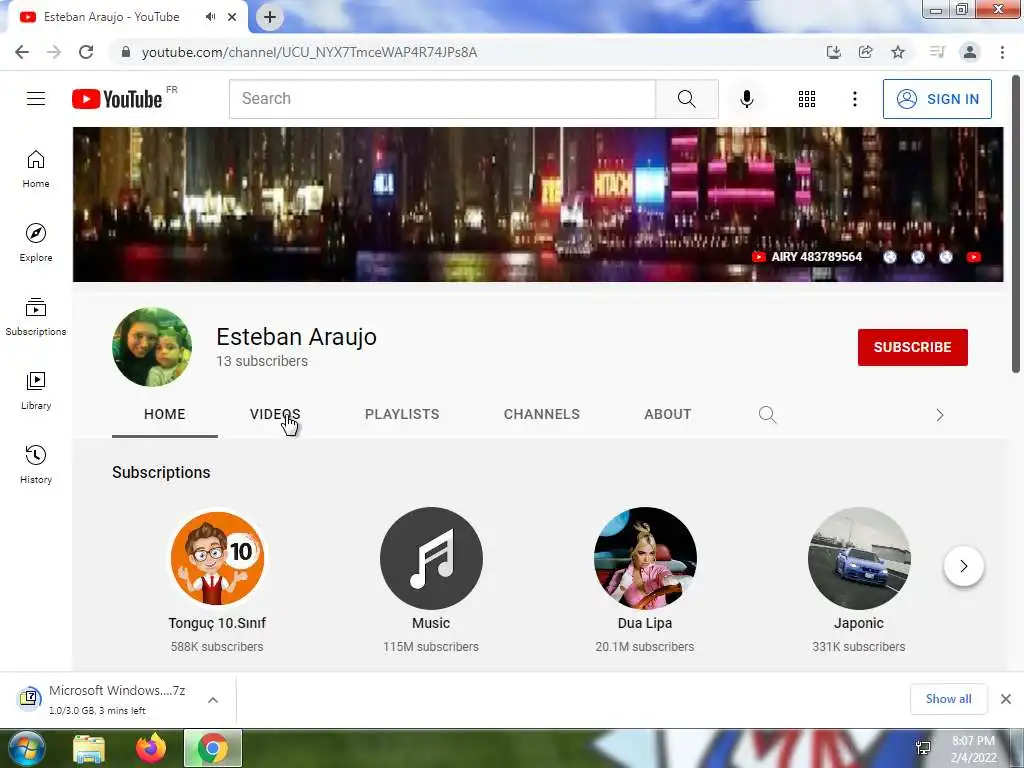Switch to the VIDEOS channel tab

[275, 414]
